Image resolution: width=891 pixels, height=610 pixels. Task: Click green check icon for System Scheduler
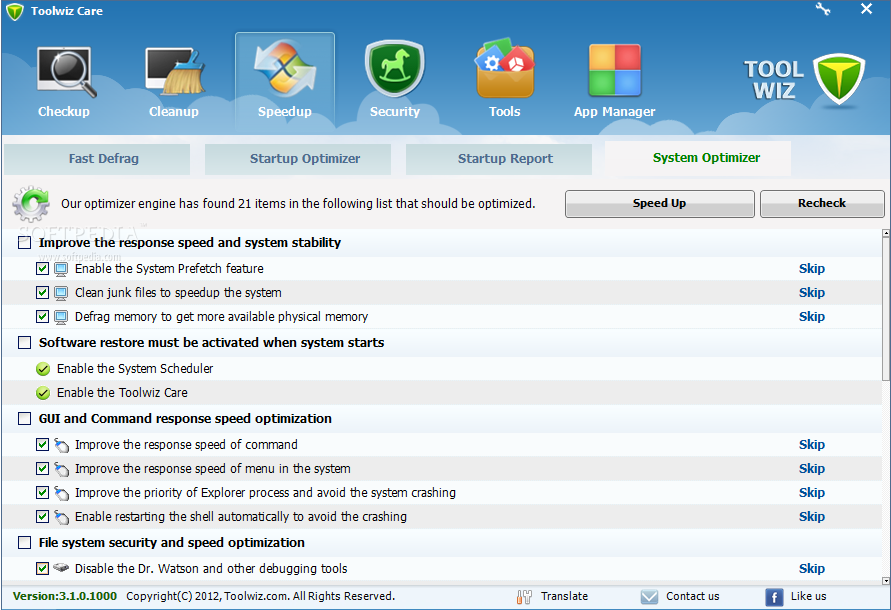[x=43, y=369]
